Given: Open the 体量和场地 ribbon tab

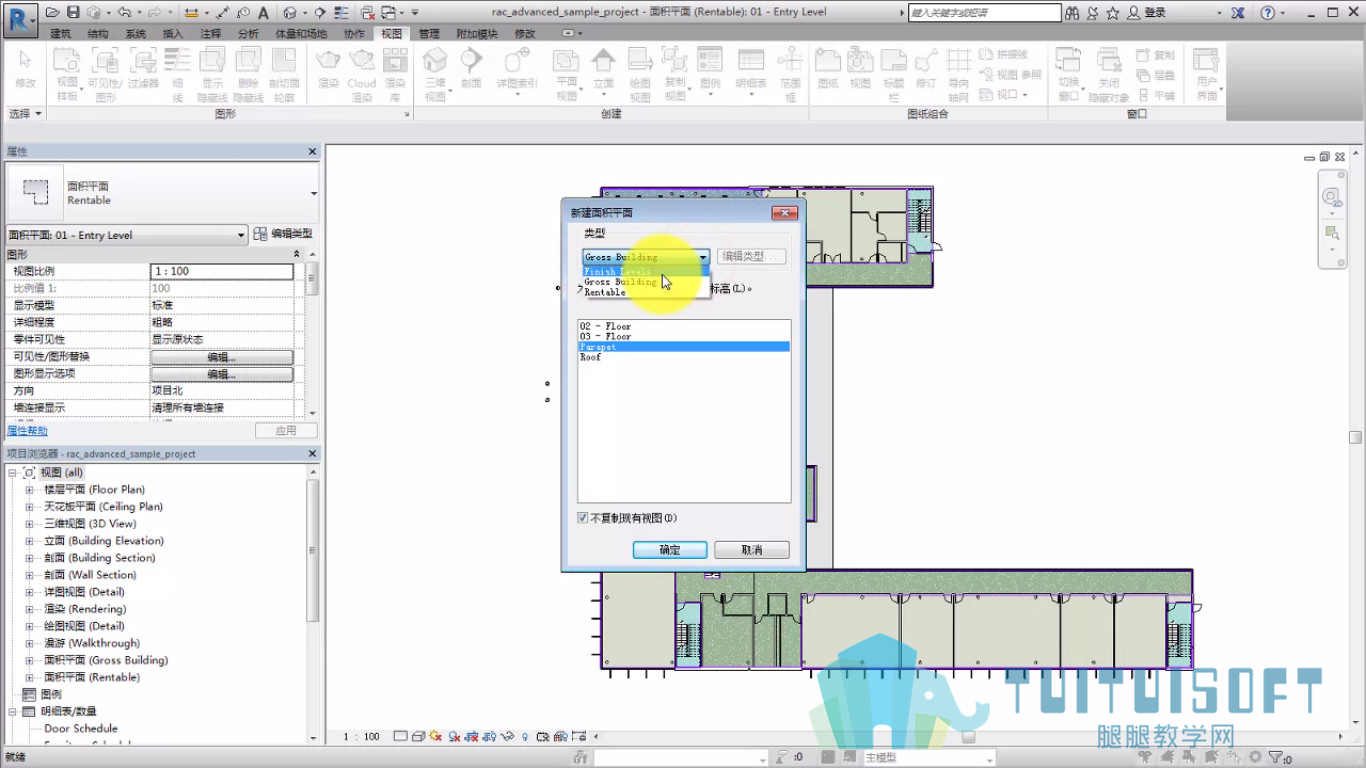Looking at the screenshot, I should [x=301, y=33].
